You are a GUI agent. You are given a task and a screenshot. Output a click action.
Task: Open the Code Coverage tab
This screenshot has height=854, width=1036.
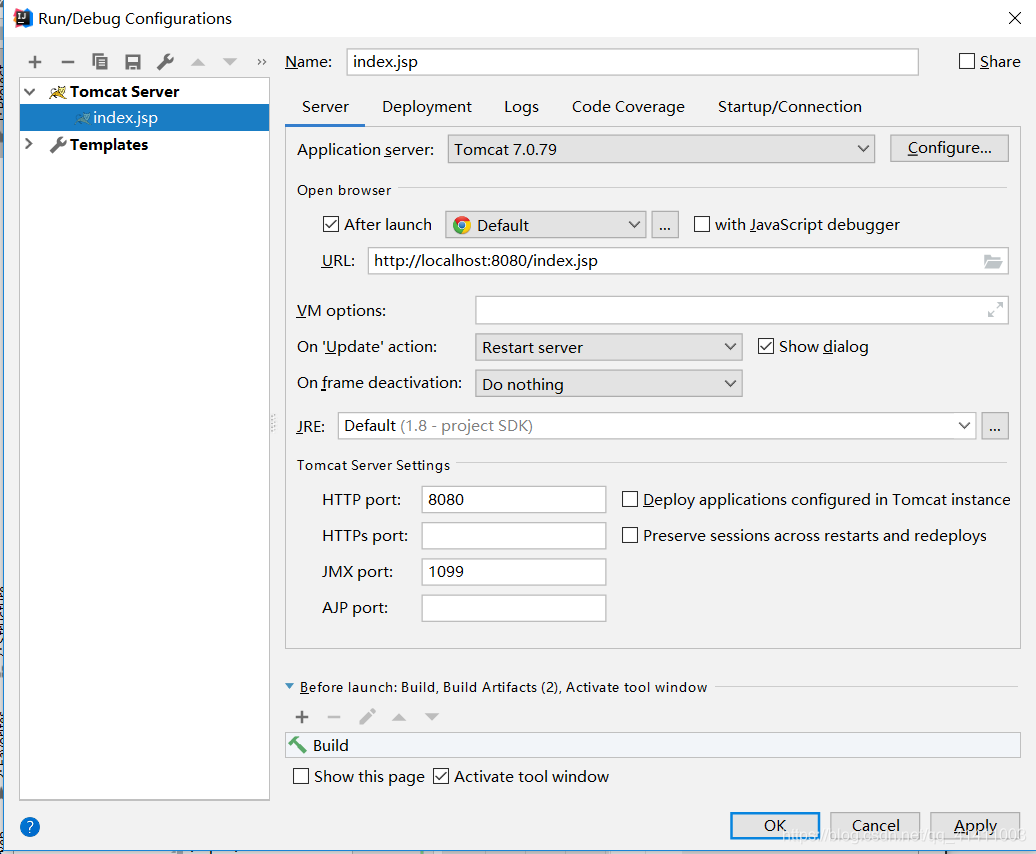point(628,107)
